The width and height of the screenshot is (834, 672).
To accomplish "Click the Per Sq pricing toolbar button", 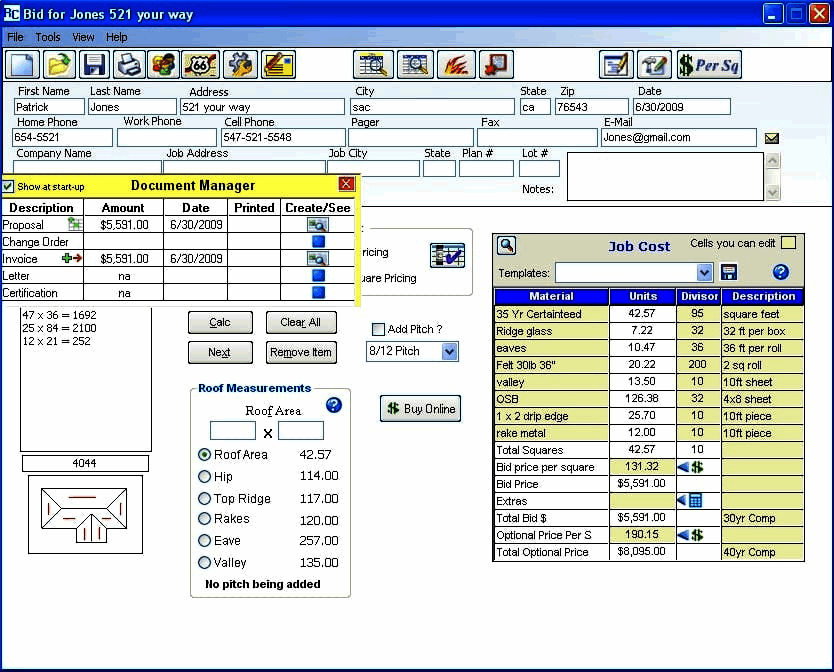I will click(x=708, y=65).
